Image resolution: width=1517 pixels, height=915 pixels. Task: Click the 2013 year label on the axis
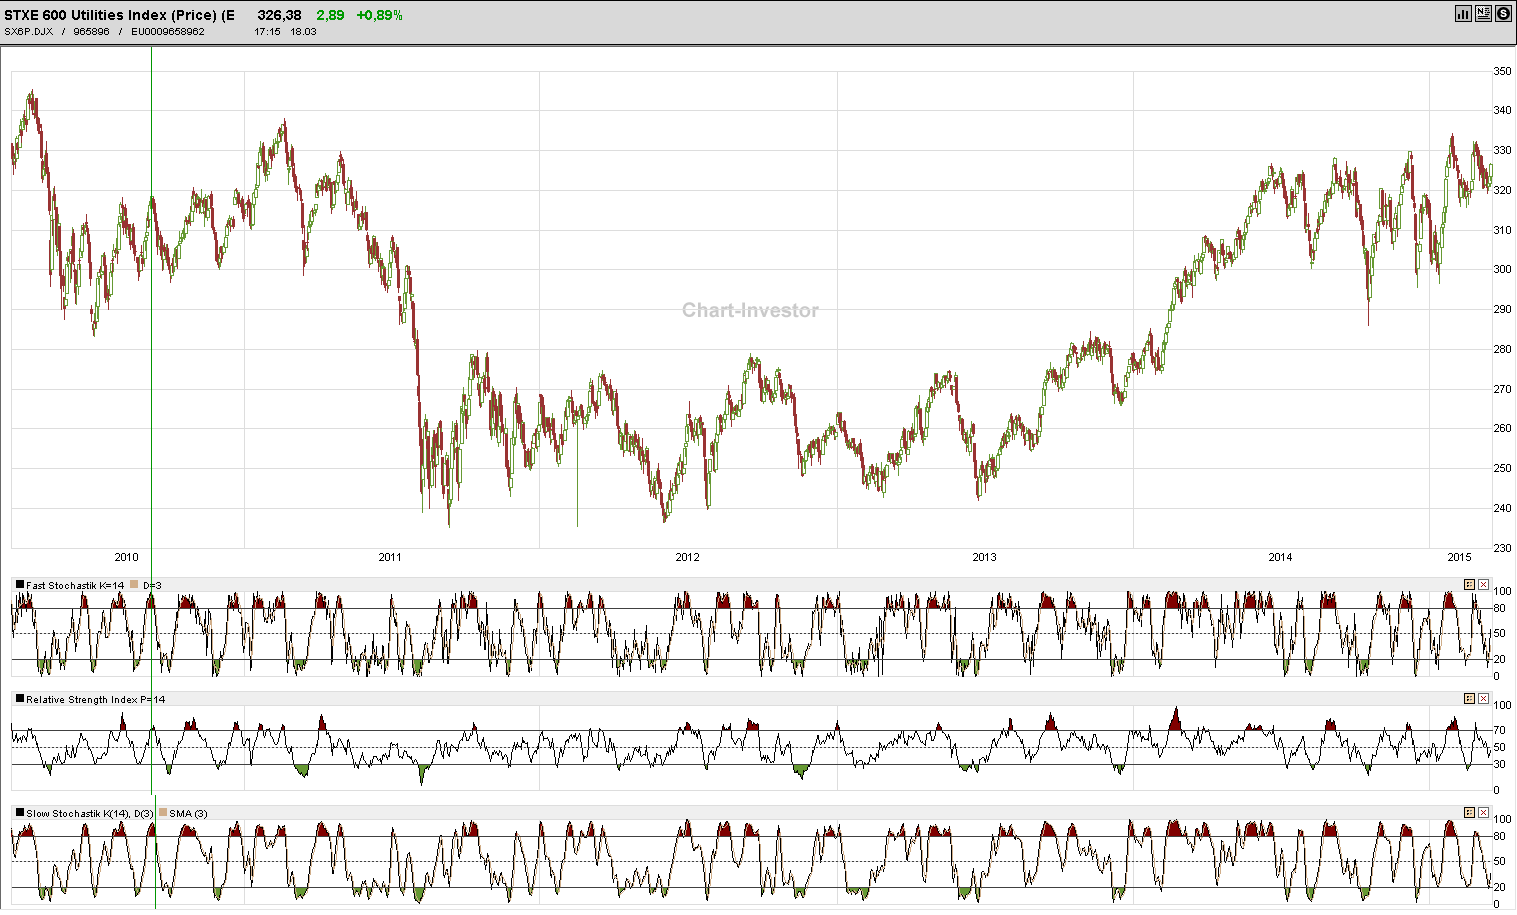coord(985,557)
